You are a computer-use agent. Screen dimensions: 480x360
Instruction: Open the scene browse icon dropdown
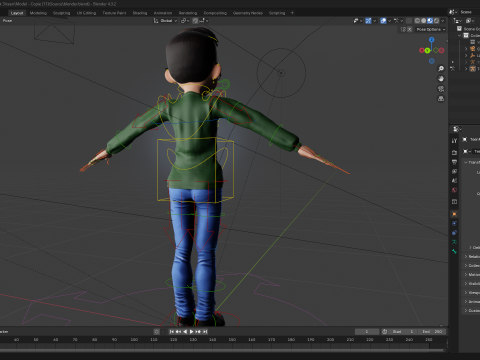pyautogui.click(x=453, y=12)
